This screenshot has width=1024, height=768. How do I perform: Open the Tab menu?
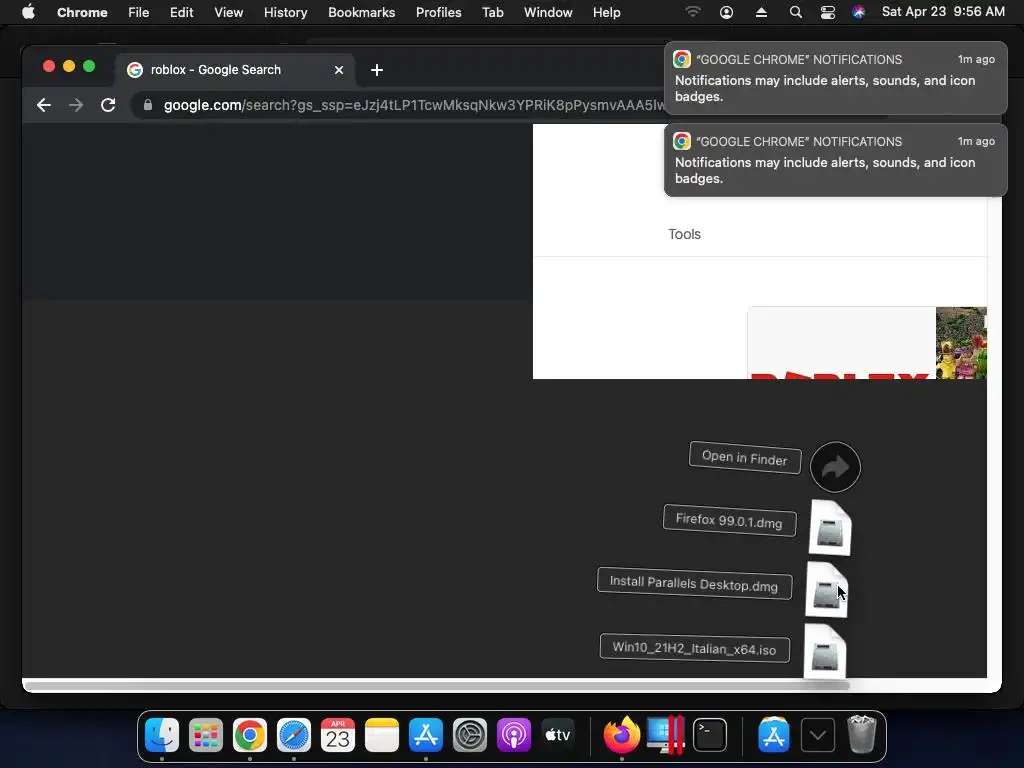click(492, 12)
